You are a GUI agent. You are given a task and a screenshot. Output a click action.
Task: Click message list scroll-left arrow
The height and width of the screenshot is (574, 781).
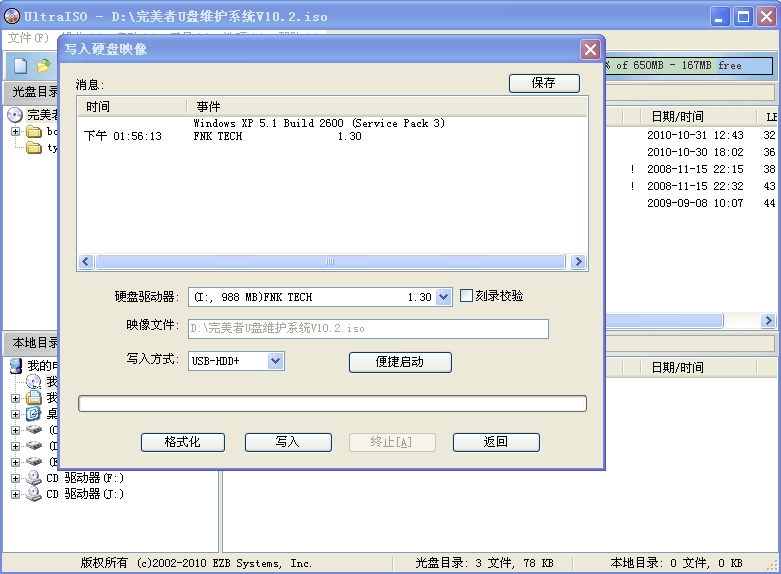(x=86, y=262)
